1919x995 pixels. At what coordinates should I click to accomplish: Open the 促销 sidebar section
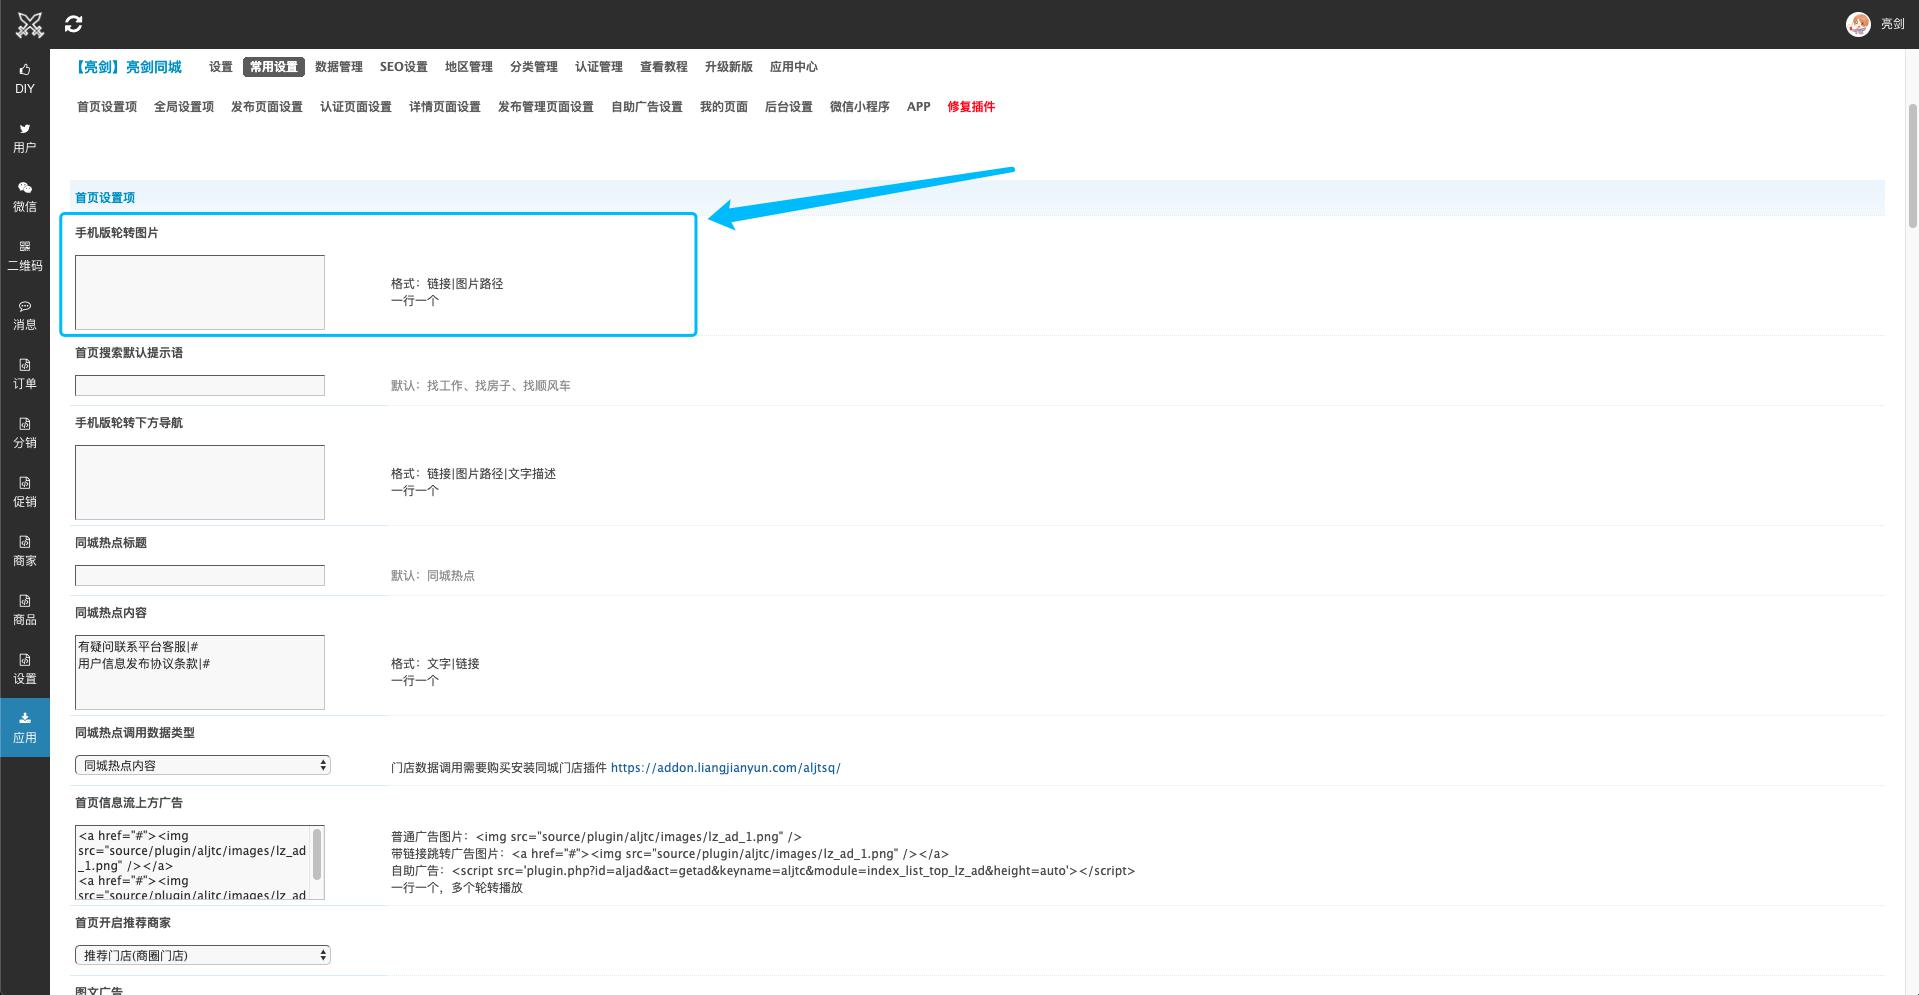(25, 492)
